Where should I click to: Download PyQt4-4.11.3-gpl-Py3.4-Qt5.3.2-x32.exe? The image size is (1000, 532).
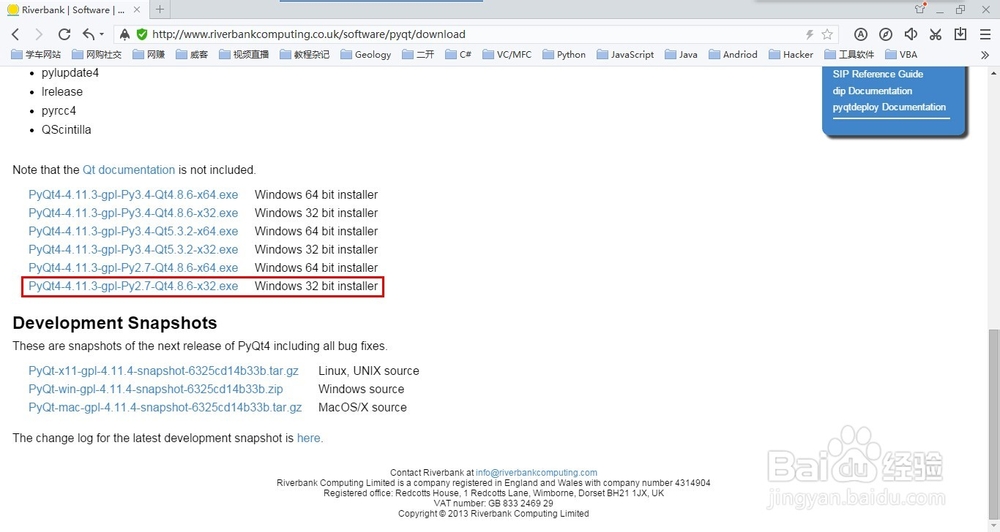(x=133, y=249)
